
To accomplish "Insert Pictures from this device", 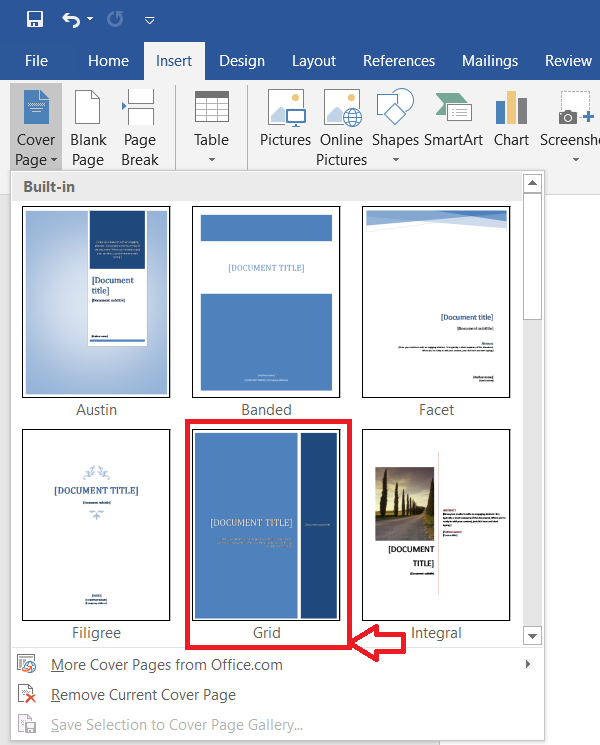I will (x=286, y=119).
